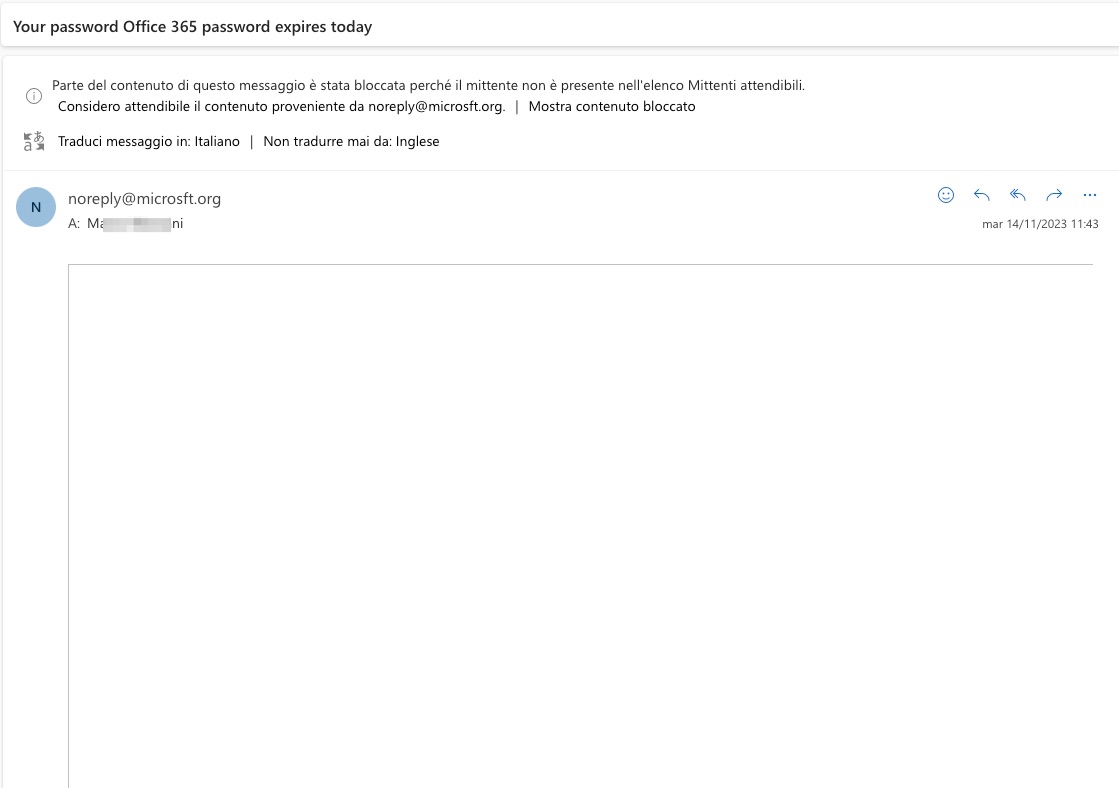Click the separator between translation options
This screenshot has height=788, width=1119.
tap(251, 141)
